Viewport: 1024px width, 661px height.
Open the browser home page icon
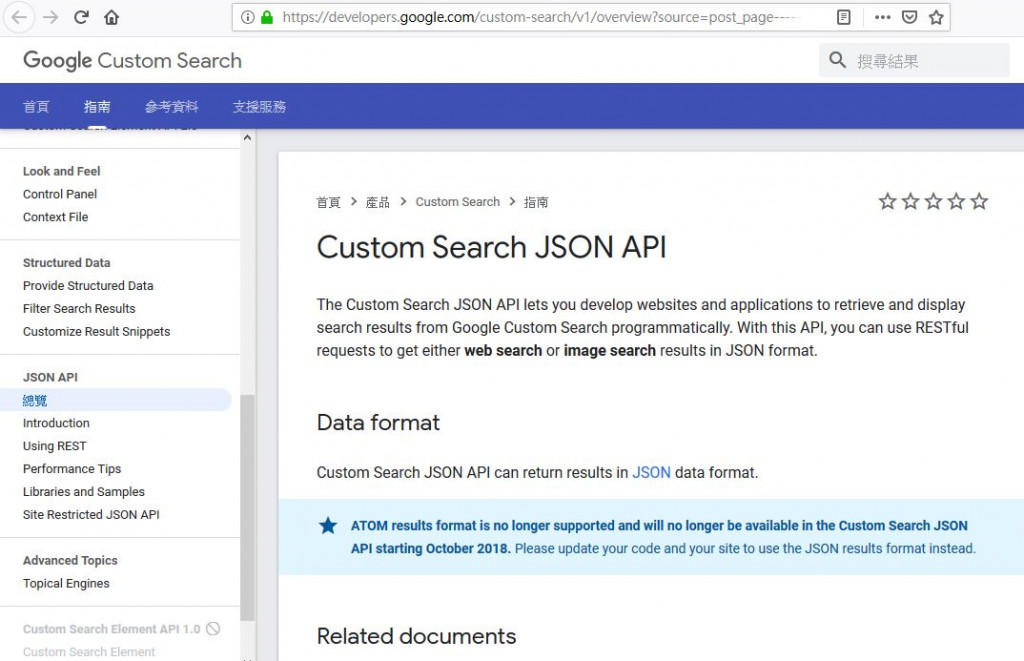point(112,17)
